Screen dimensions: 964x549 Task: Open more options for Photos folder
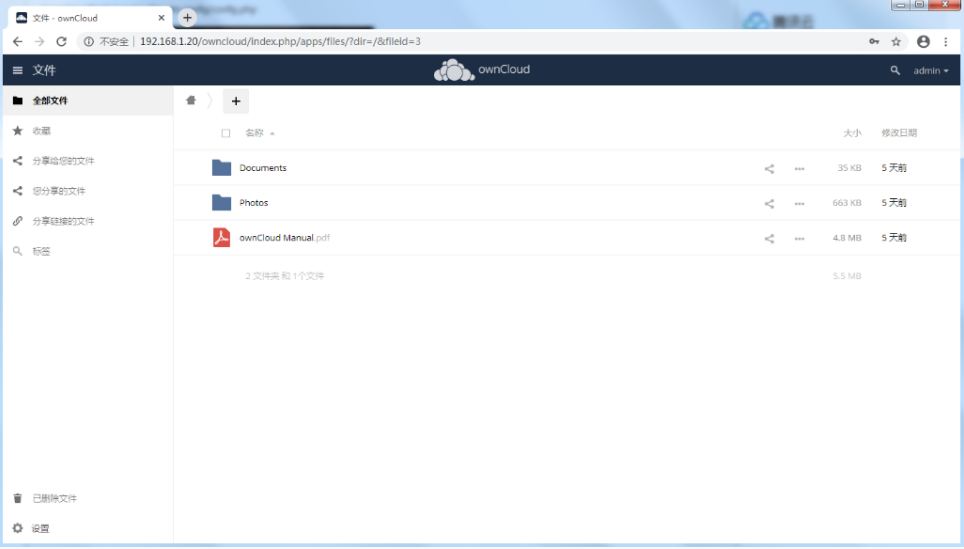(799, 204)
